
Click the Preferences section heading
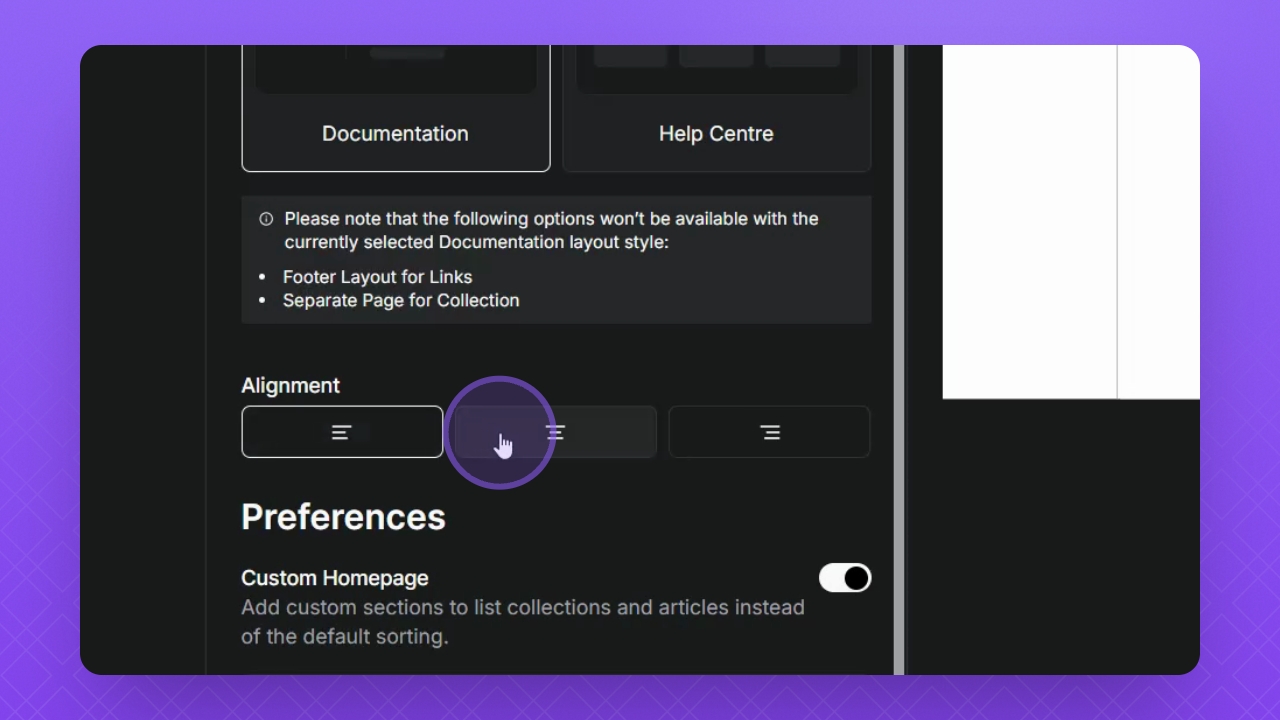point(343,517)
